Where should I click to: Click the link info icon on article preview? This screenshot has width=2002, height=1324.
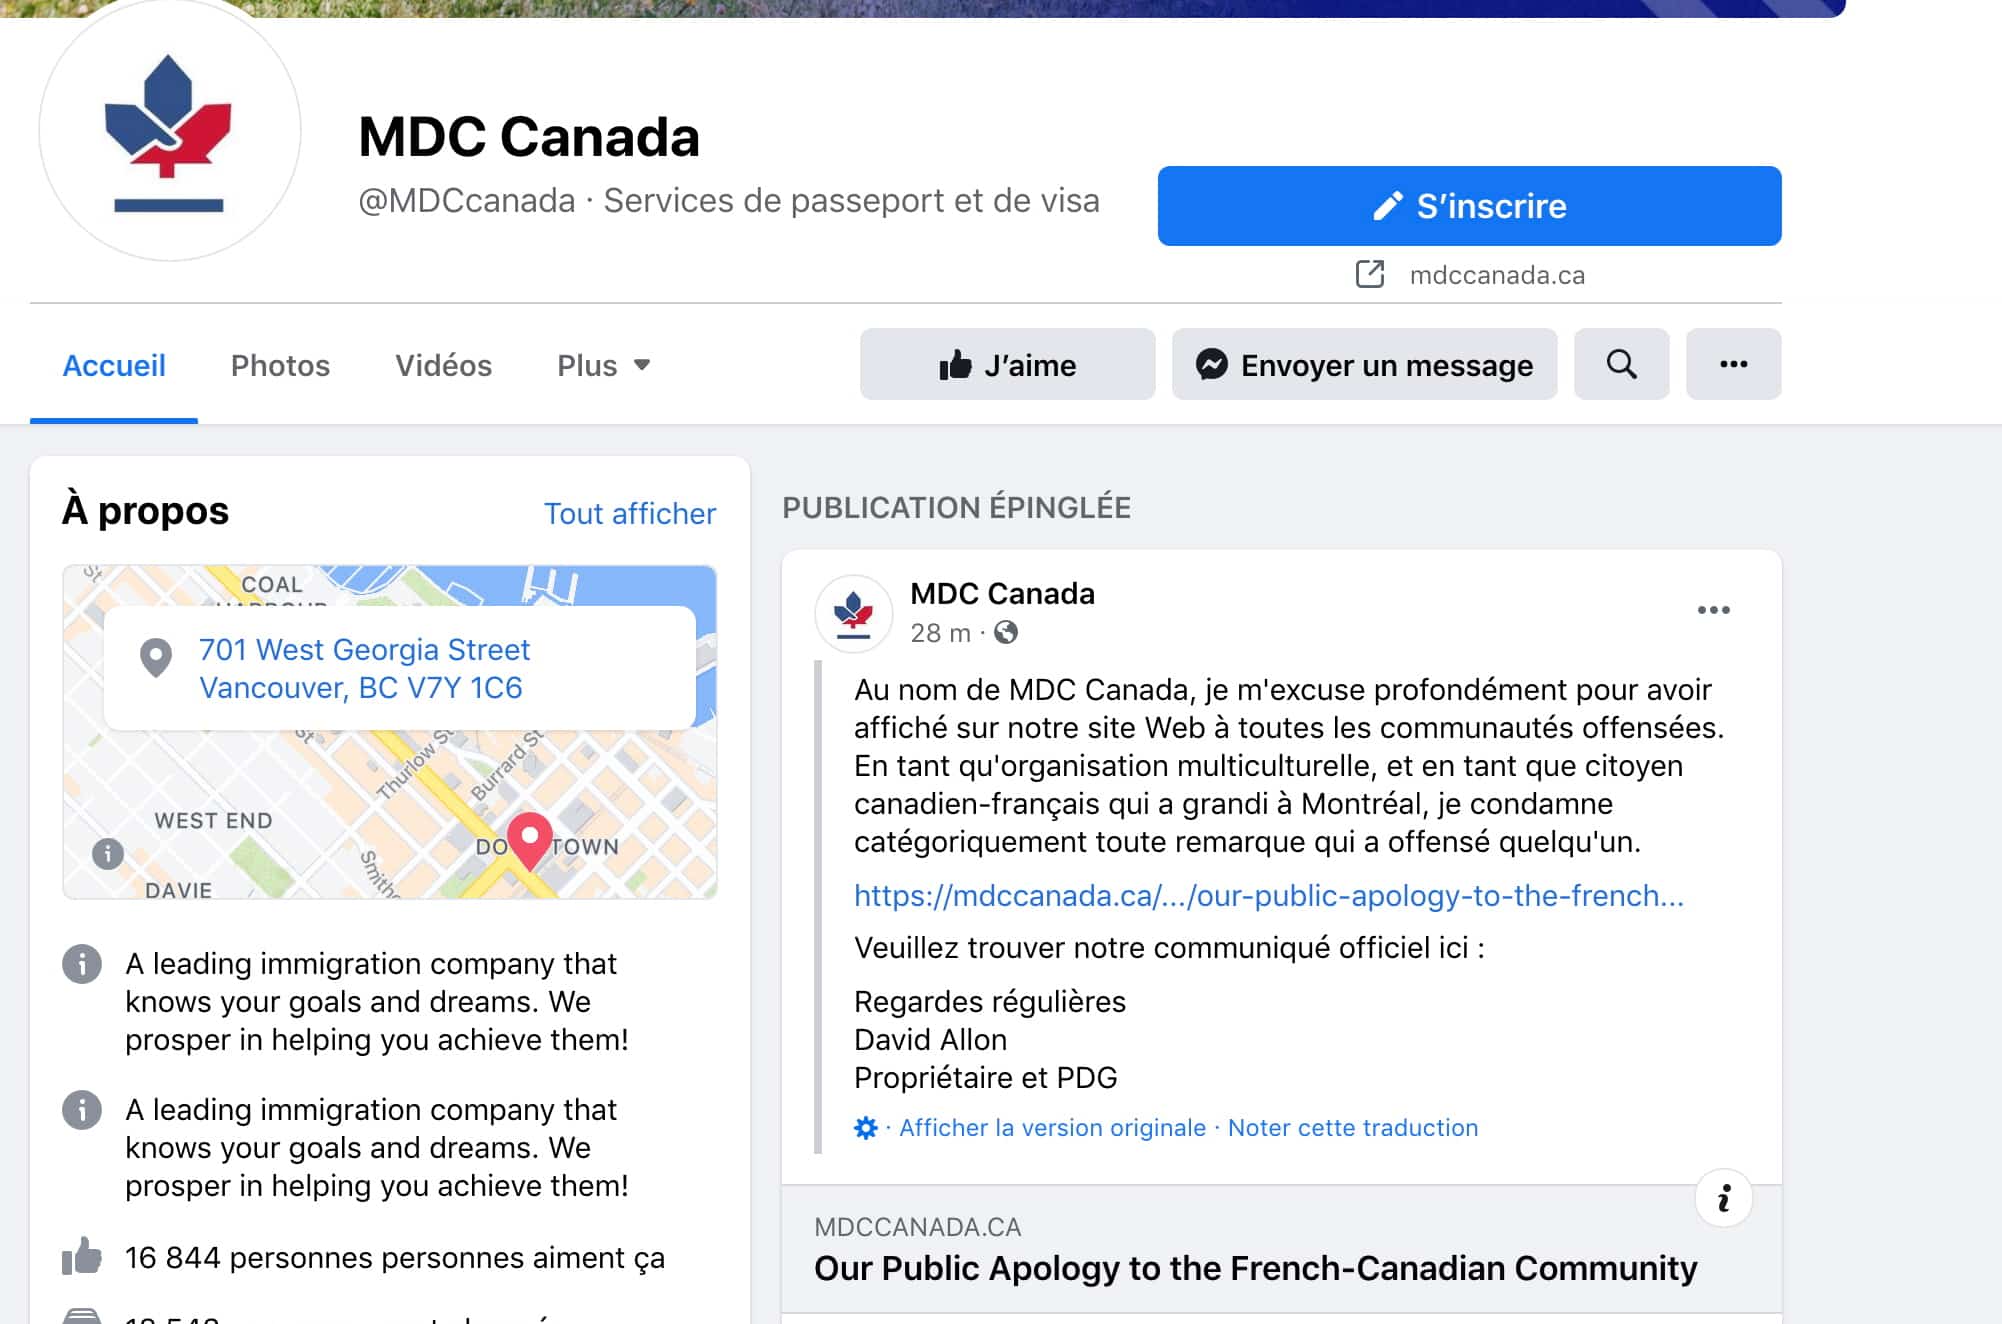click(1723, 1198)
